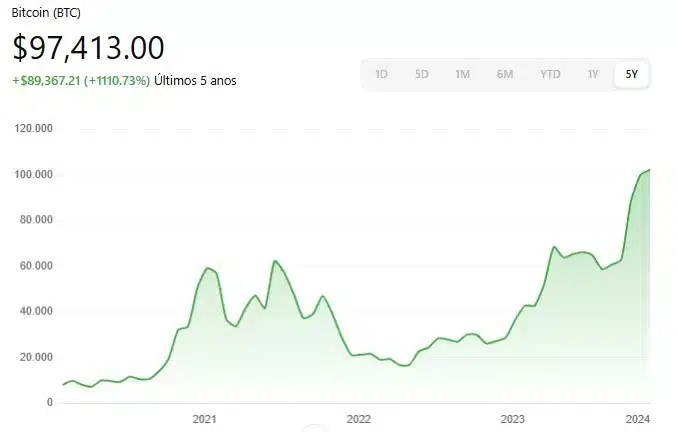The width and height of the screenshot is (678, 432).
Task: Click the 'Últimos 5 anos' label
Action: click(x=195, y=80)
